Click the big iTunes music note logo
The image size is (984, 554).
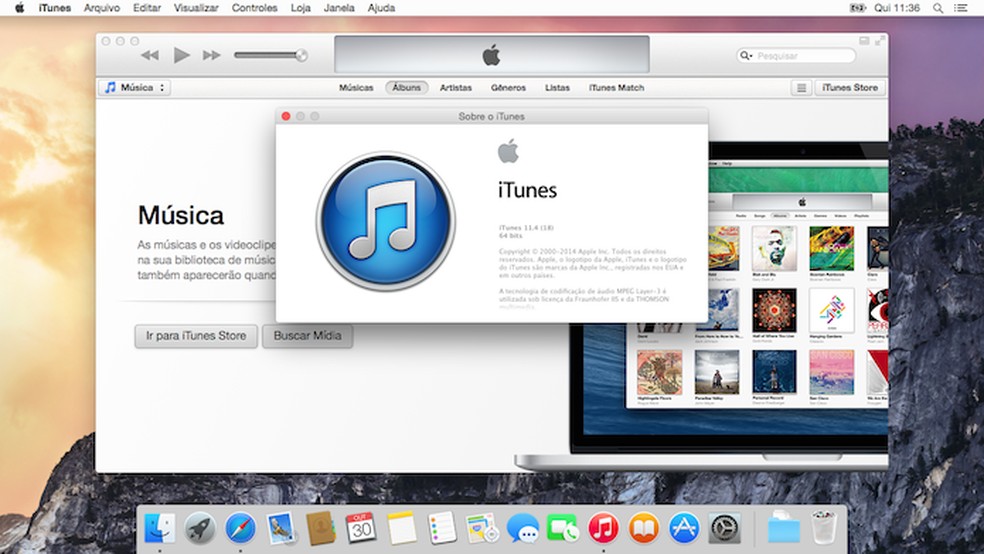[385, 221]
